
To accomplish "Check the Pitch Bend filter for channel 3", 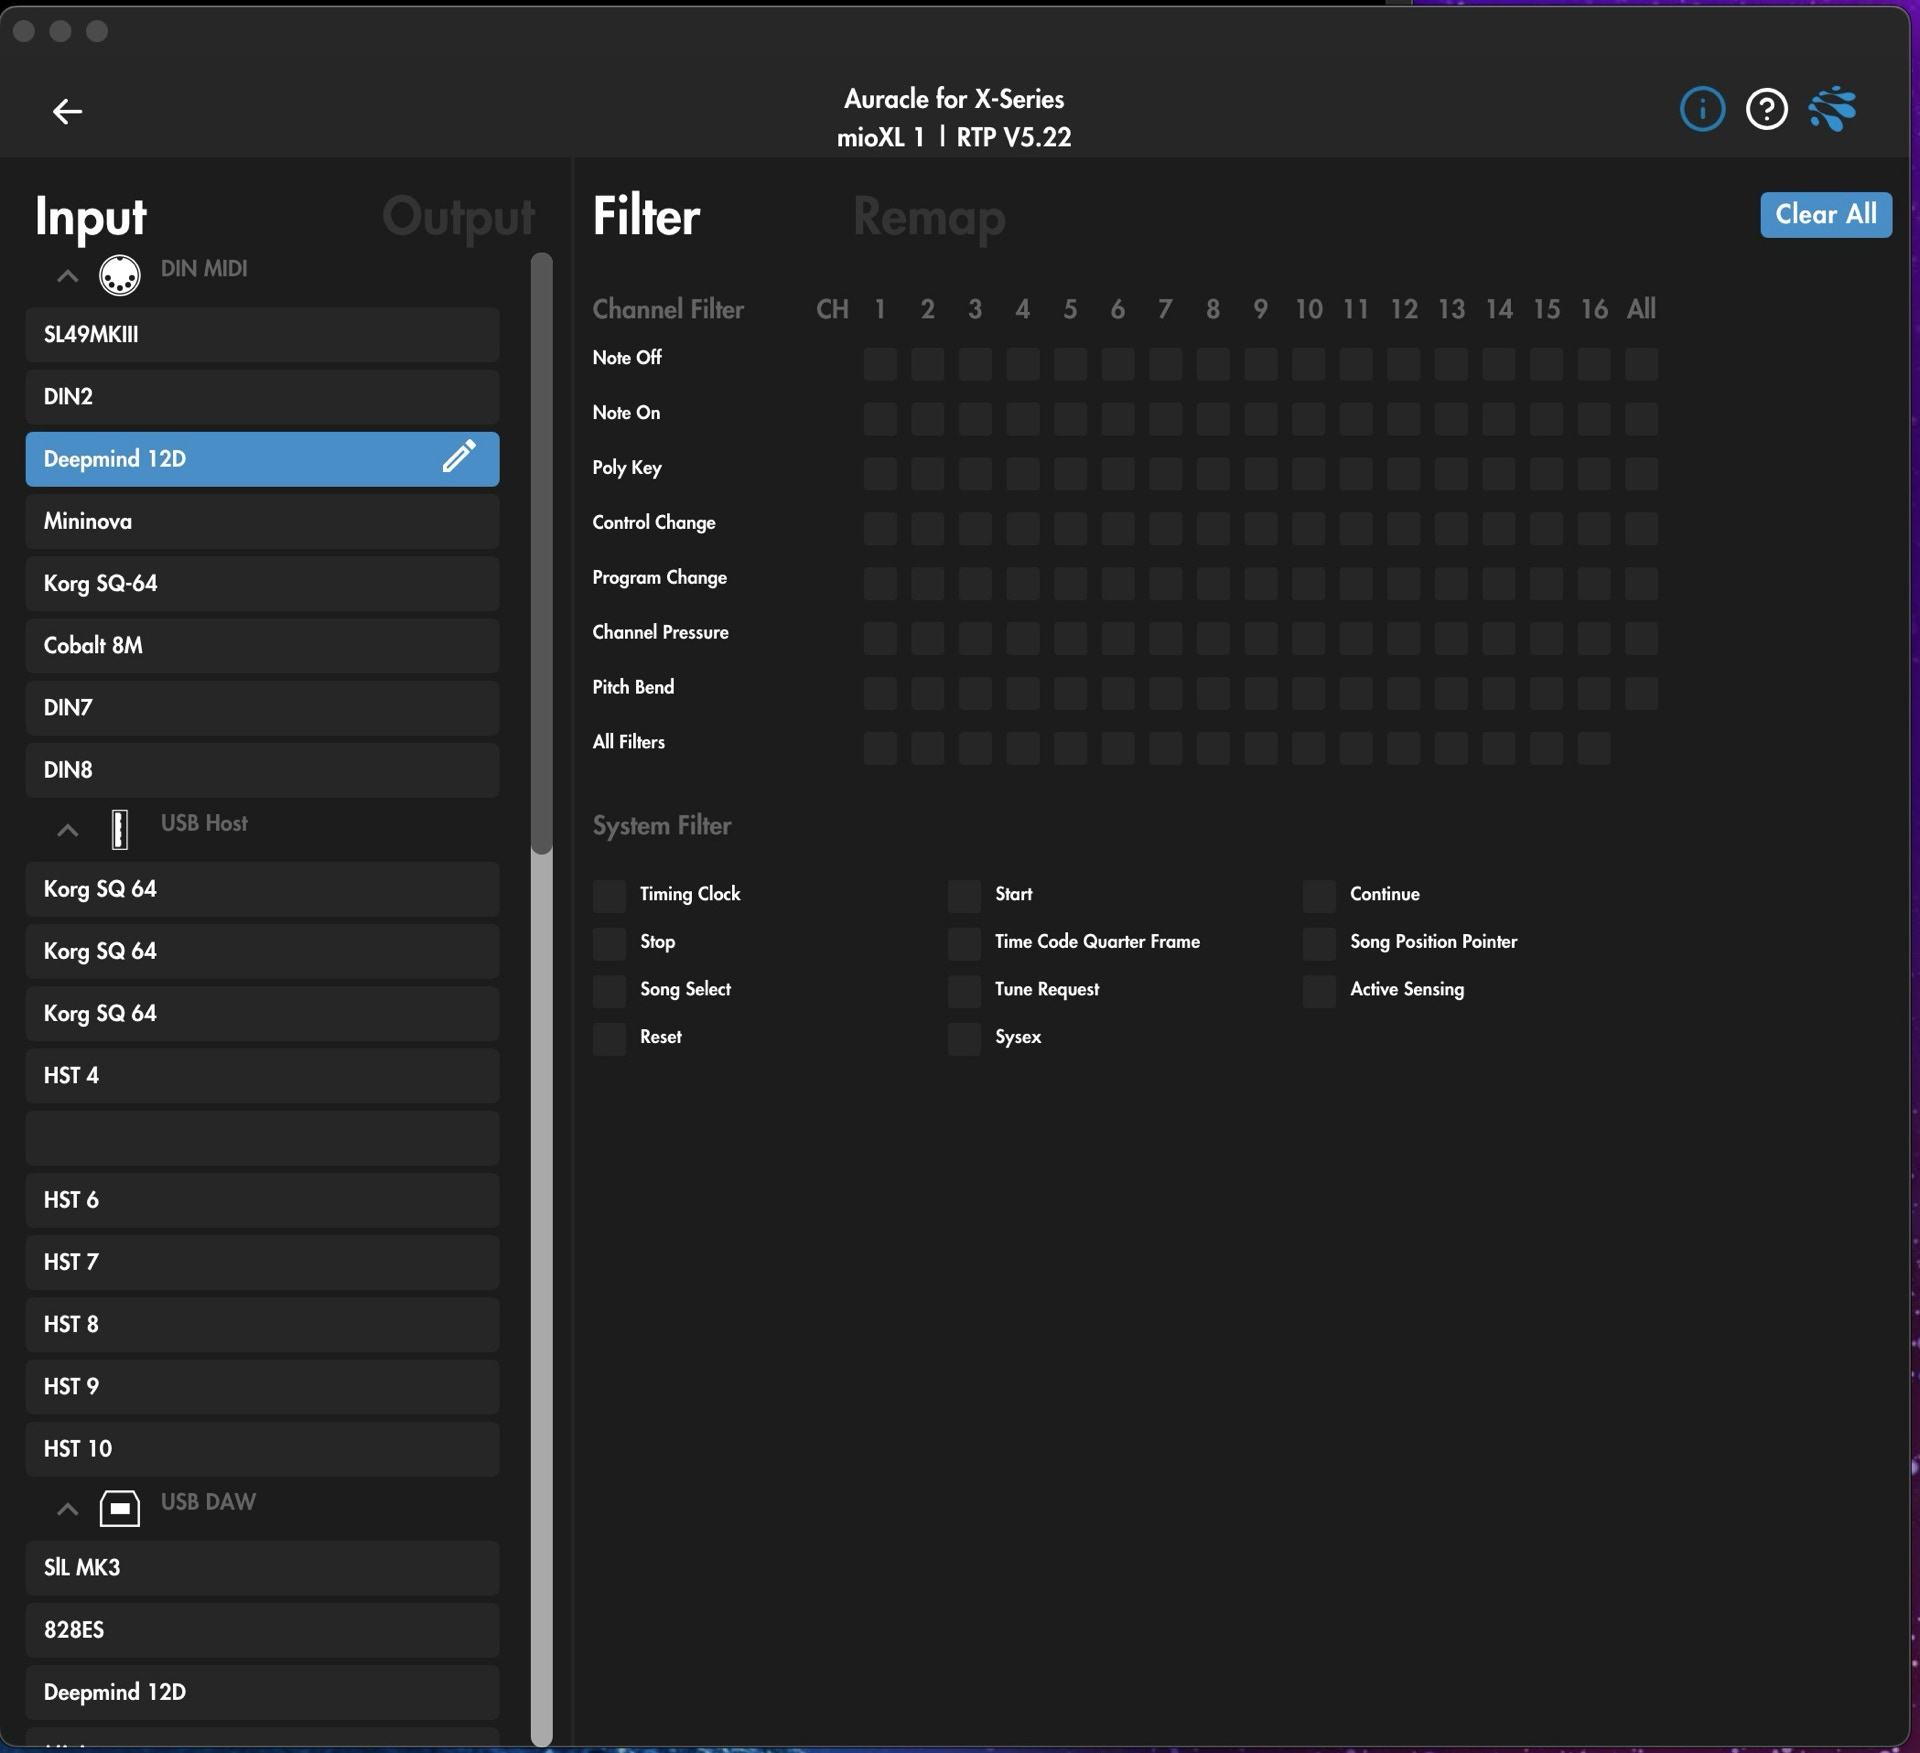I will click(975, 694).
